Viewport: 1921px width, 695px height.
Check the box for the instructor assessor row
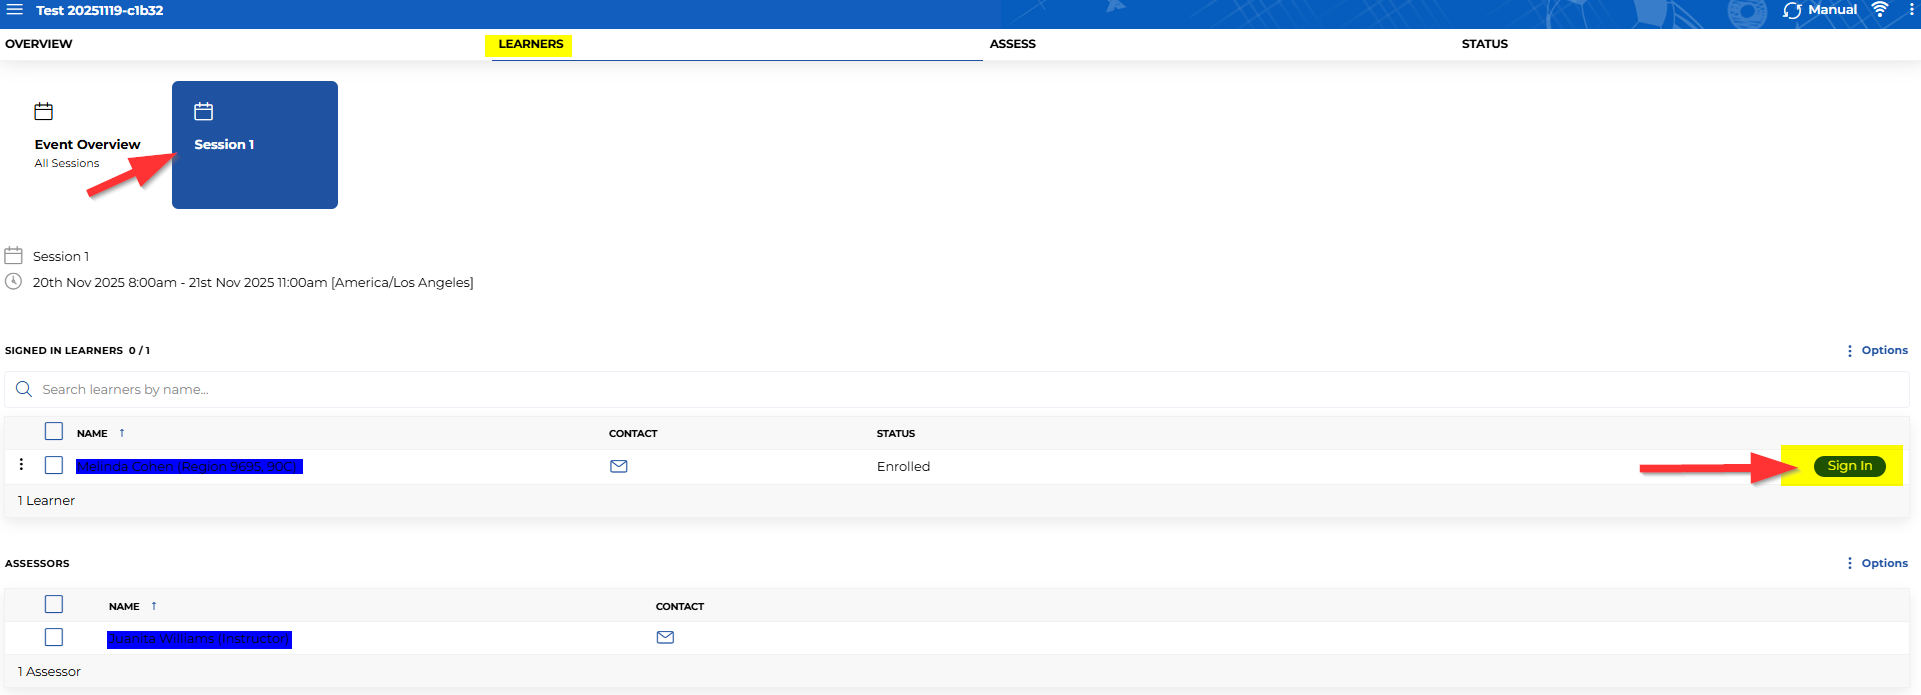coord(54,637)
